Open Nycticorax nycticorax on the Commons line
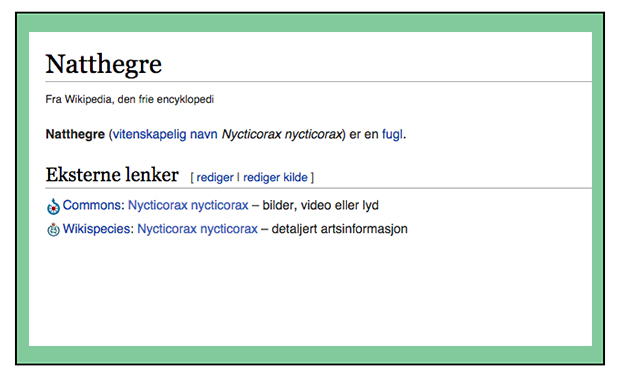Screen dimensions: 620x378 188,206
